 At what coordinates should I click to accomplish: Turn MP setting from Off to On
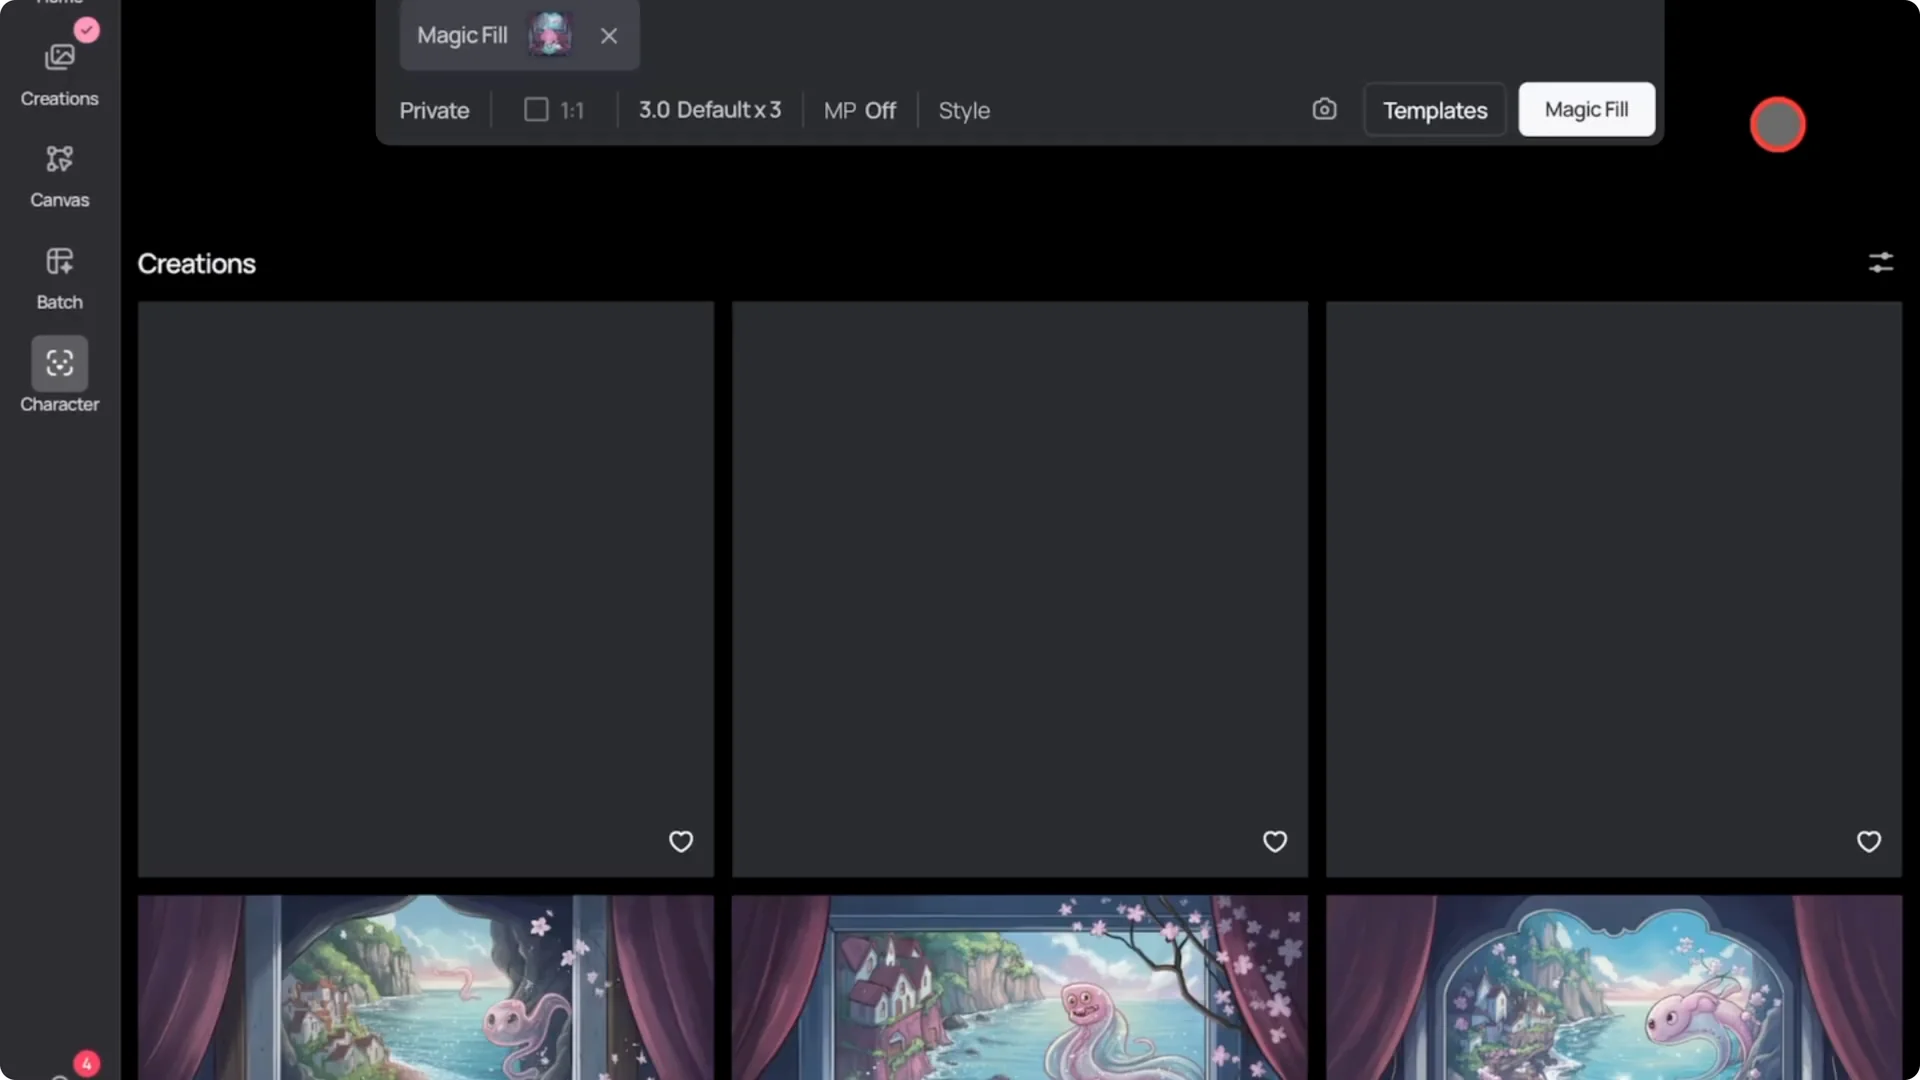tap(859, 110)
